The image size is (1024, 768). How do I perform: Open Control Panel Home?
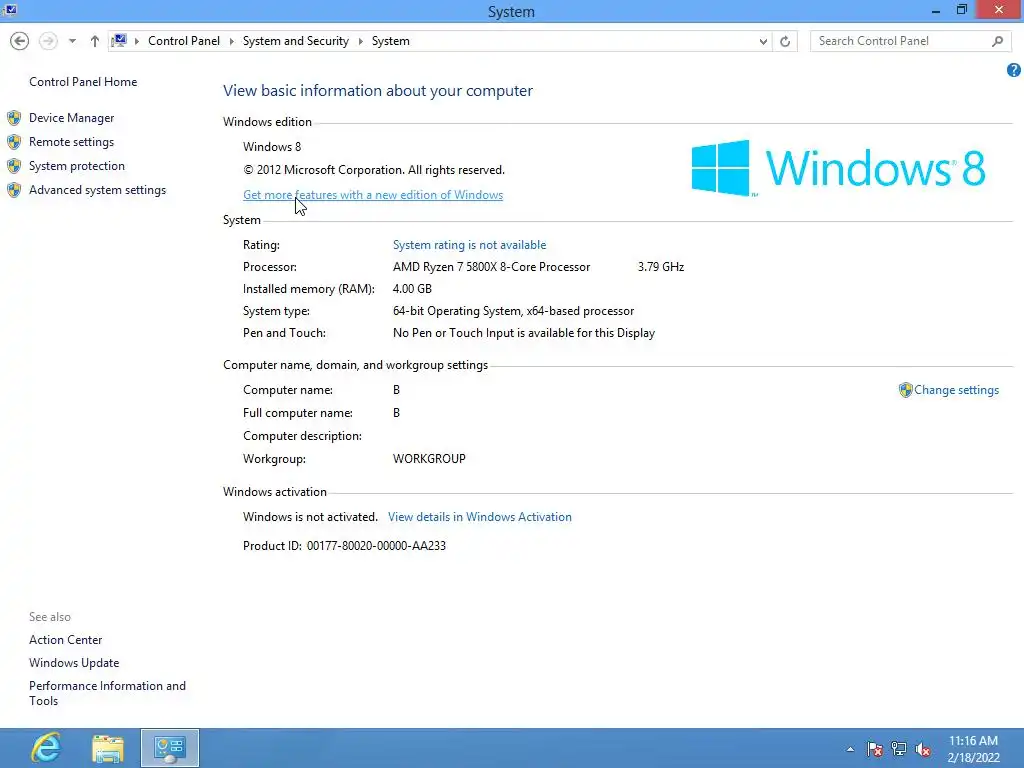(83, 82)
